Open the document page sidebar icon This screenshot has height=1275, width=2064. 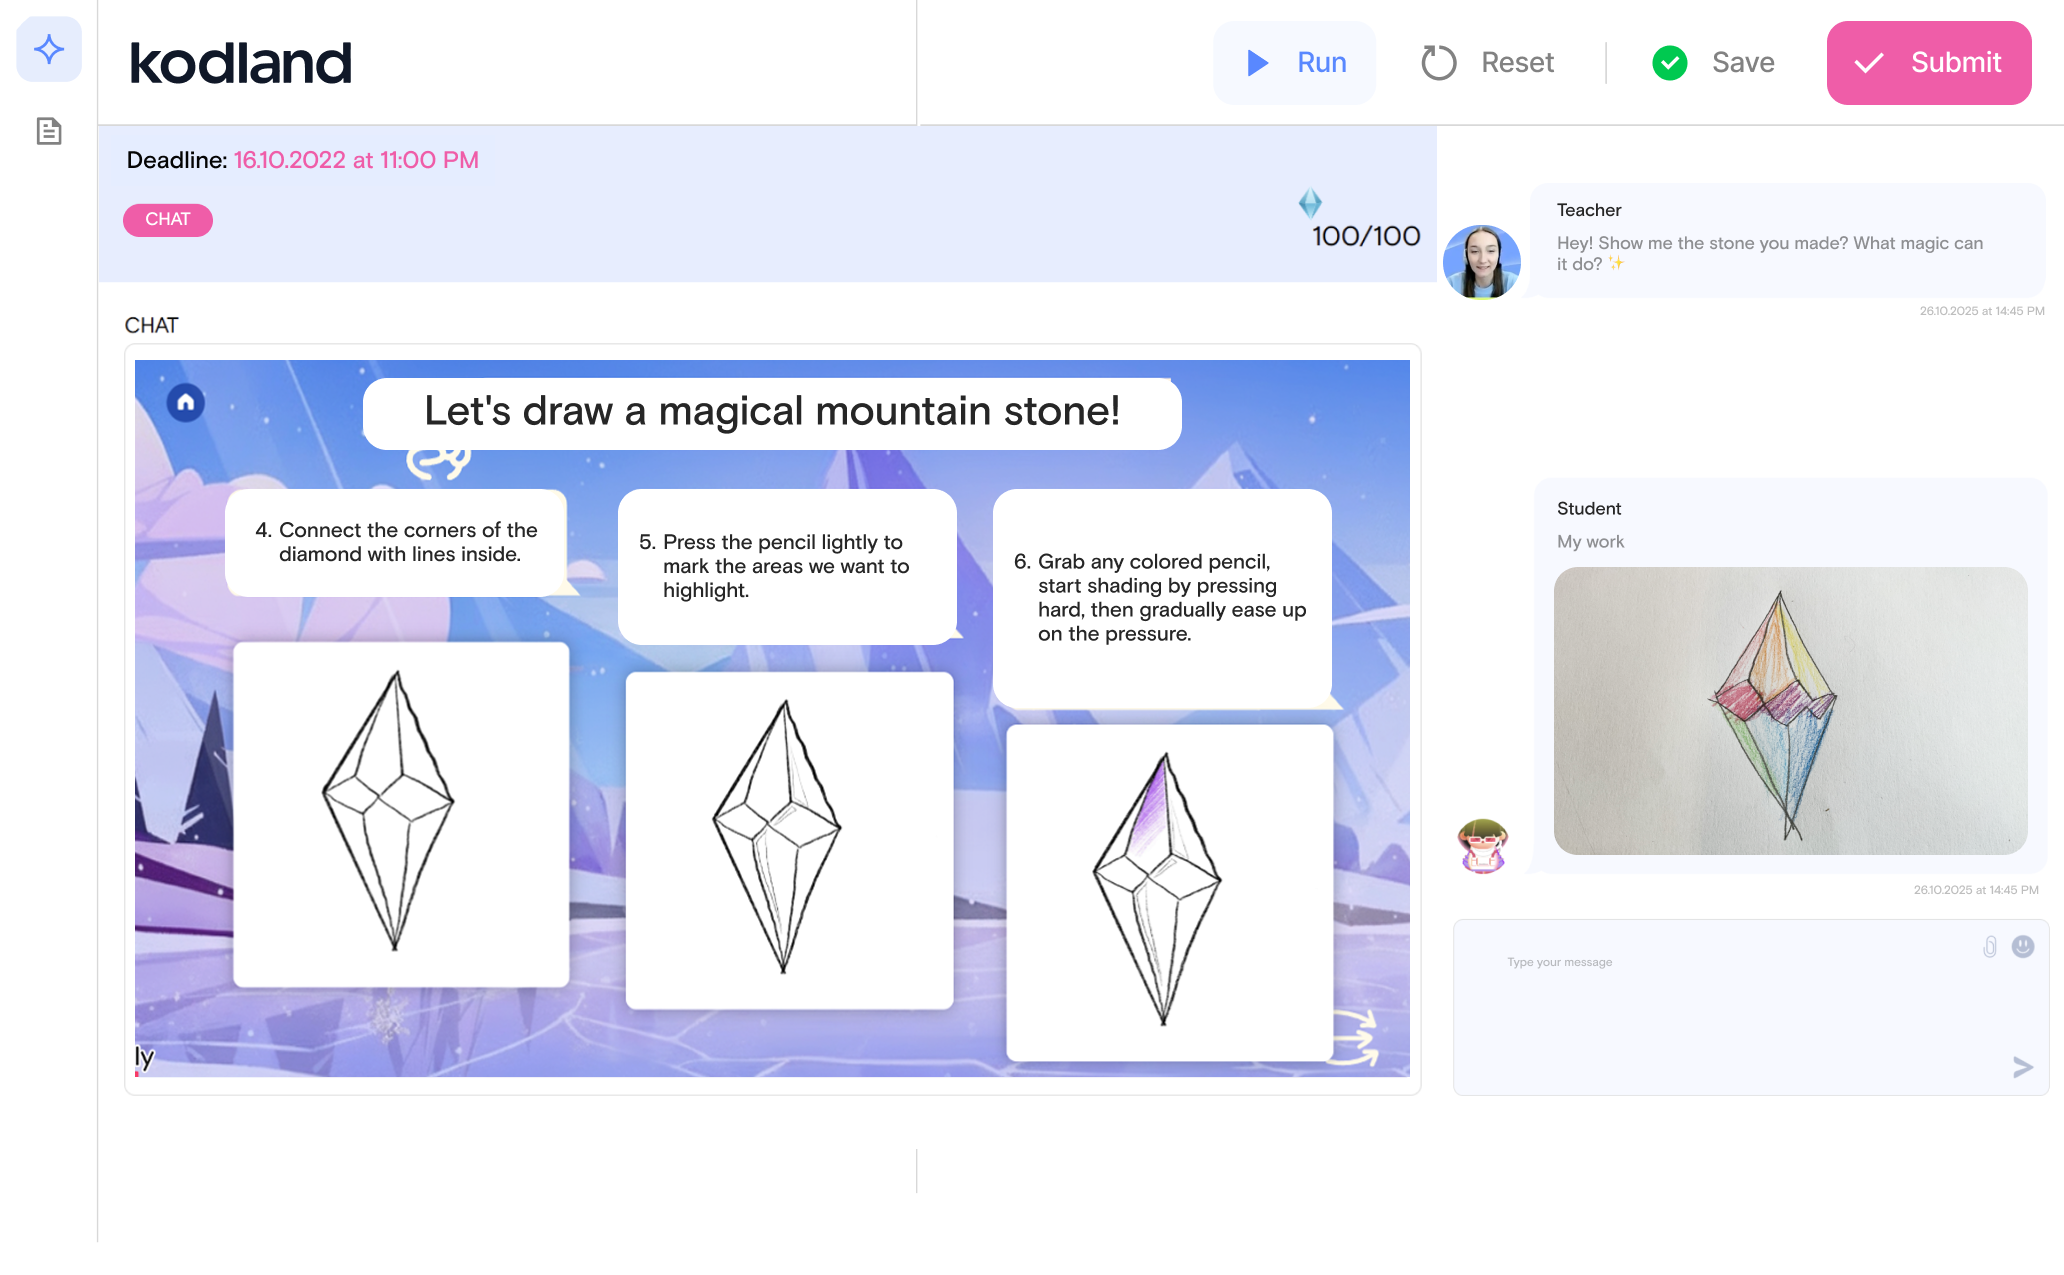click(x=48, y=131)
